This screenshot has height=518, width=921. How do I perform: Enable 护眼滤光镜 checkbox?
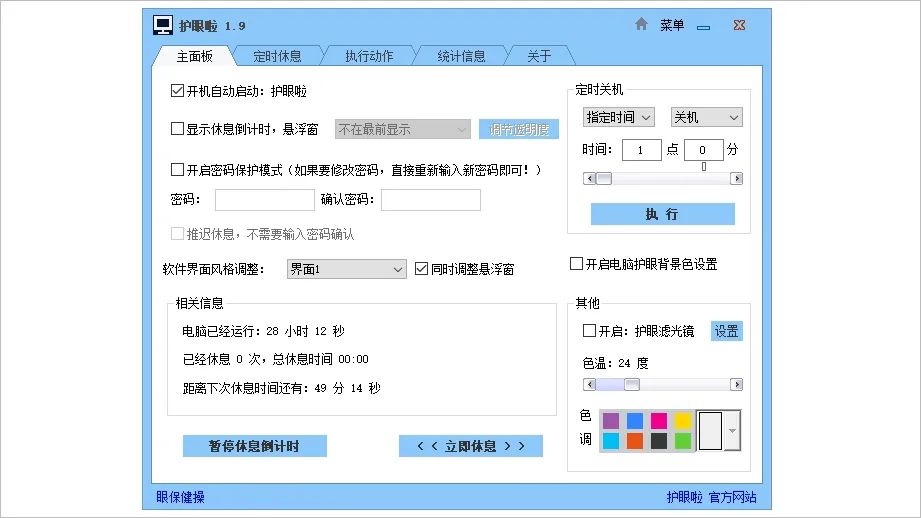(x=589, y=331)
